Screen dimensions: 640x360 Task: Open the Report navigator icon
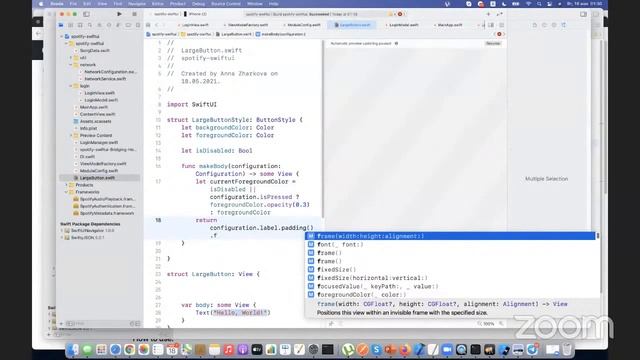click(138, 25)
